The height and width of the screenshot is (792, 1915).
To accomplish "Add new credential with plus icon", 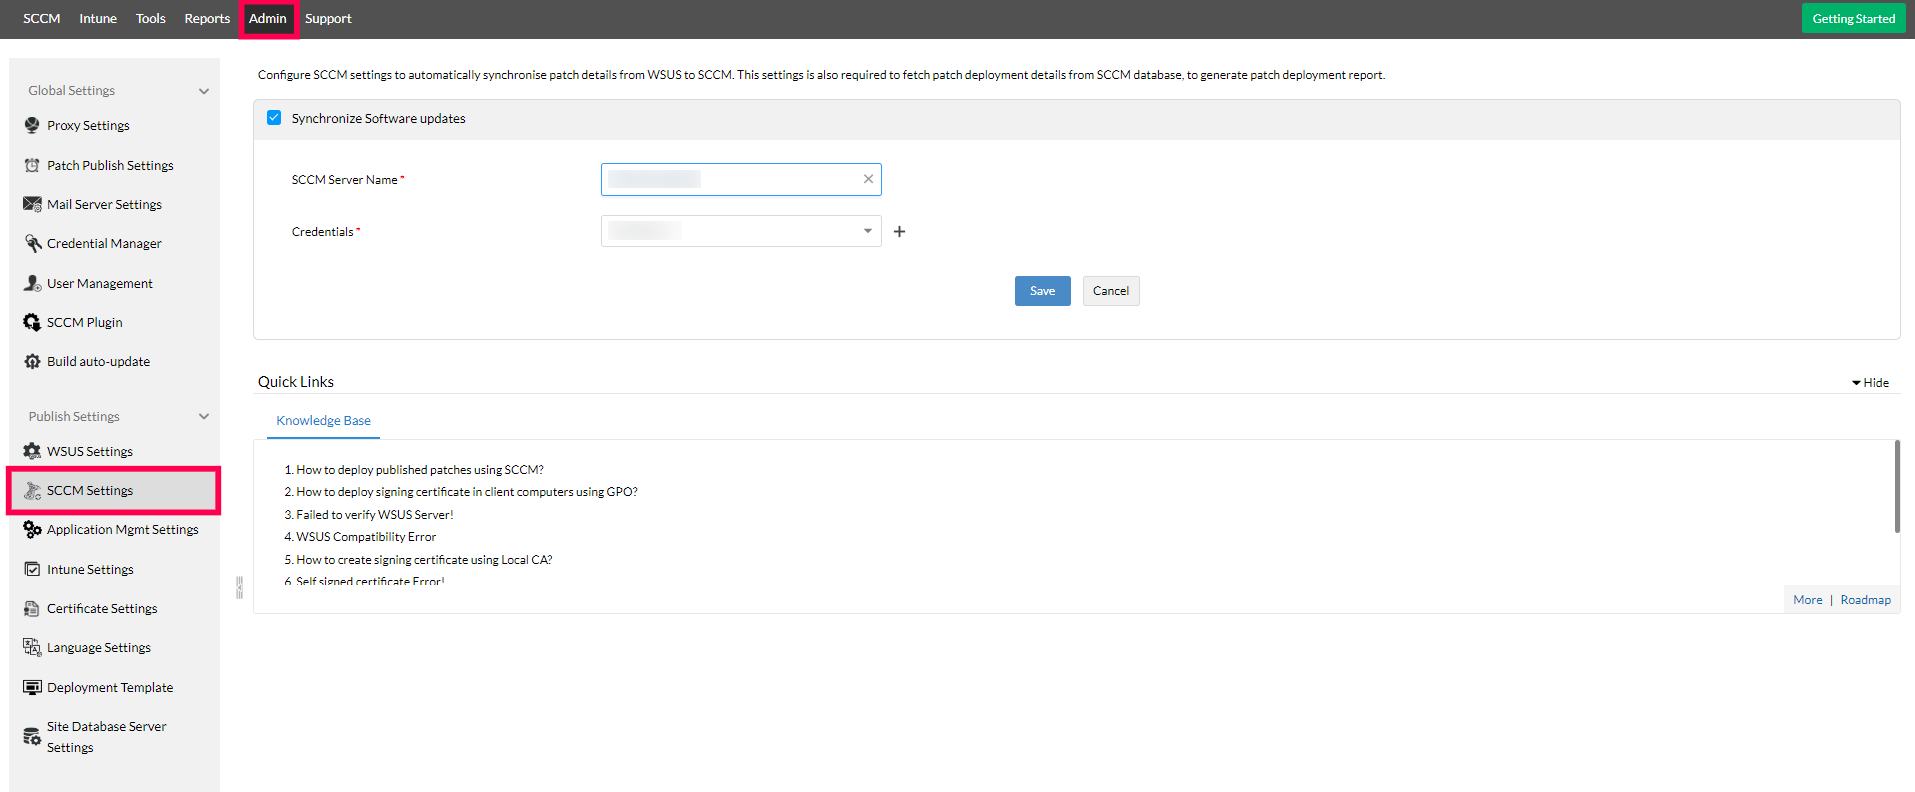I will coord(899,231).
